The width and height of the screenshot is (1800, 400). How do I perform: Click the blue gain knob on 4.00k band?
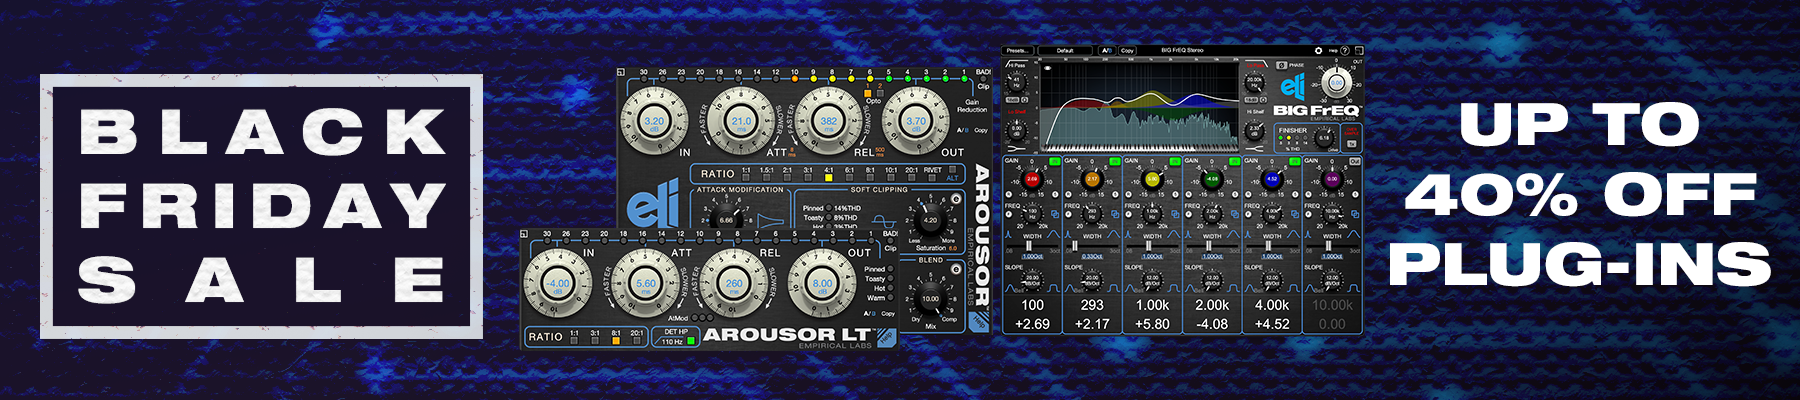pyautogui.click(x=1272, y=180)
